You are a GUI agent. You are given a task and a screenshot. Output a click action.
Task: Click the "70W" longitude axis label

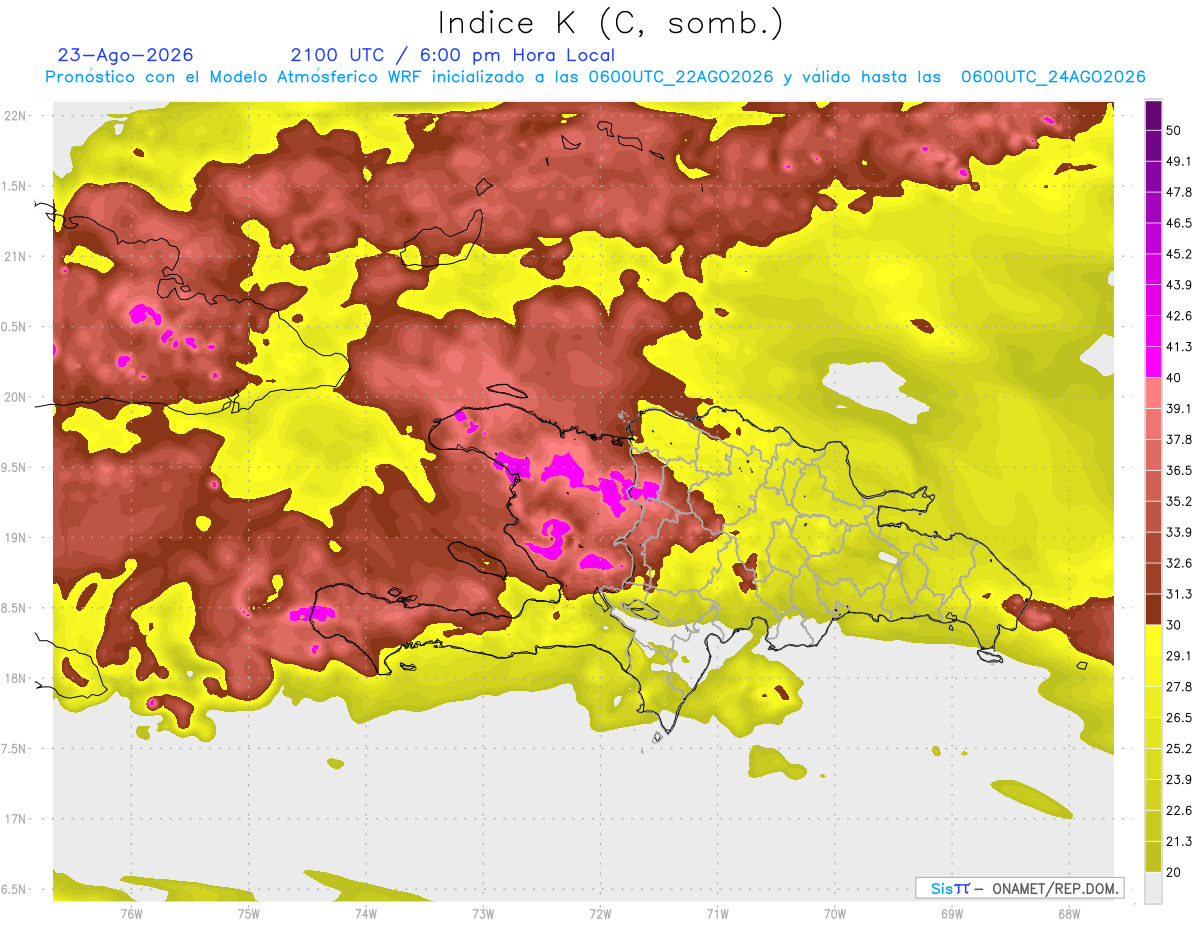click(834, 914)
